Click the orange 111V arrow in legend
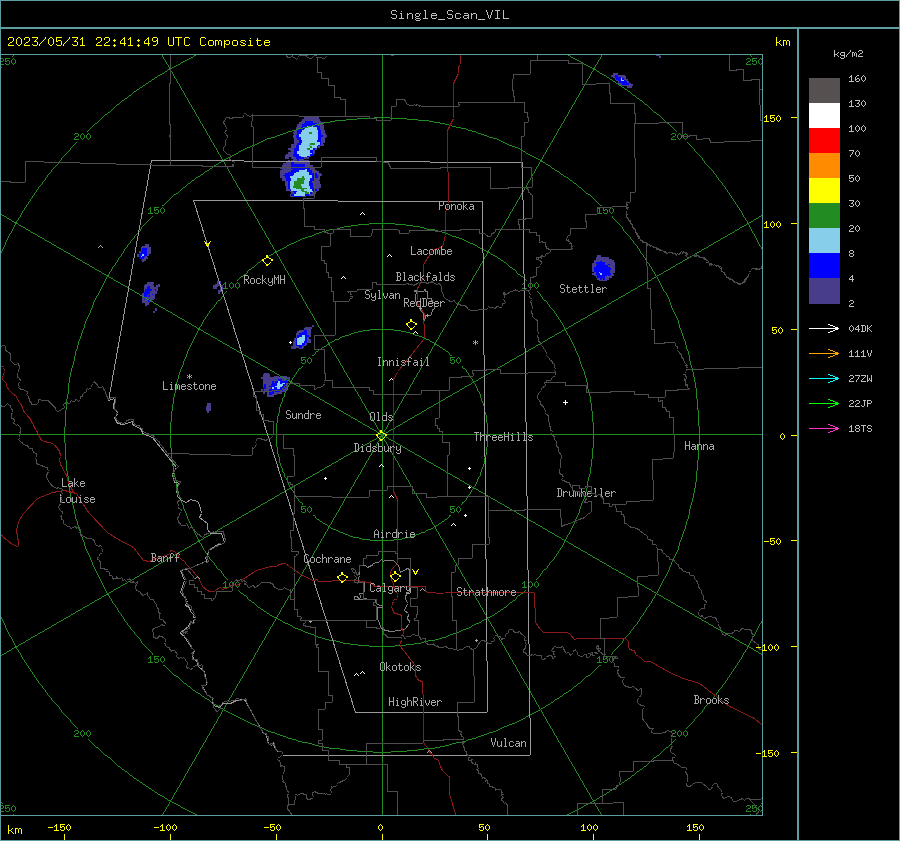The height and width of the screenshot is (841, 900). tap(824, 354)
